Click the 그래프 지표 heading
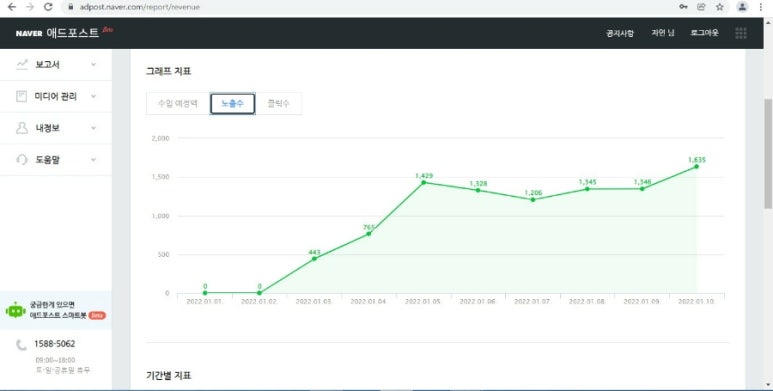773x391 pixels. click(169, 71)
